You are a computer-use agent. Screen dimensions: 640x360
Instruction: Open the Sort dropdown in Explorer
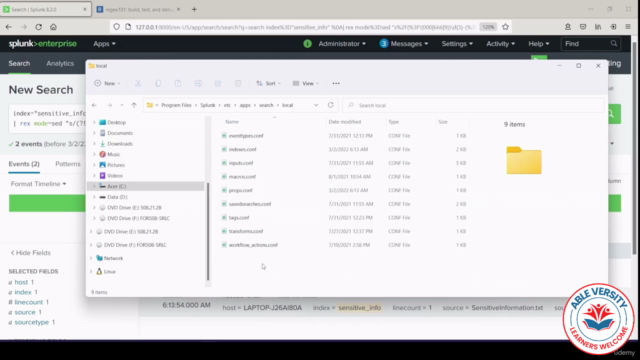click(268, 83)
